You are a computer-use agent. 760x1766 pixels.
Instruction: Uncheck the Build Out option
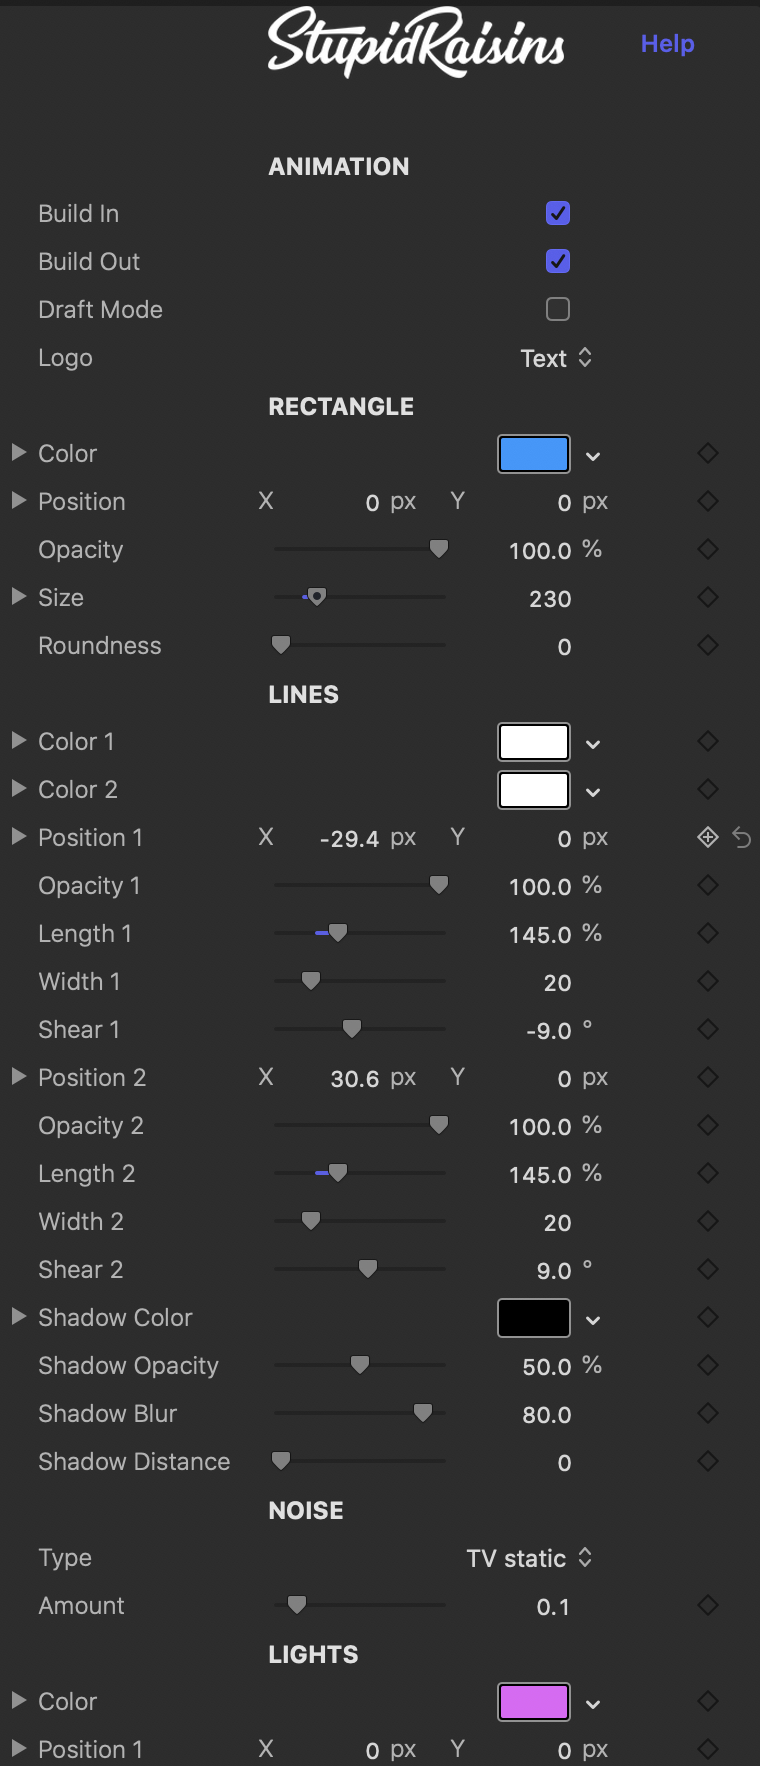558,261
